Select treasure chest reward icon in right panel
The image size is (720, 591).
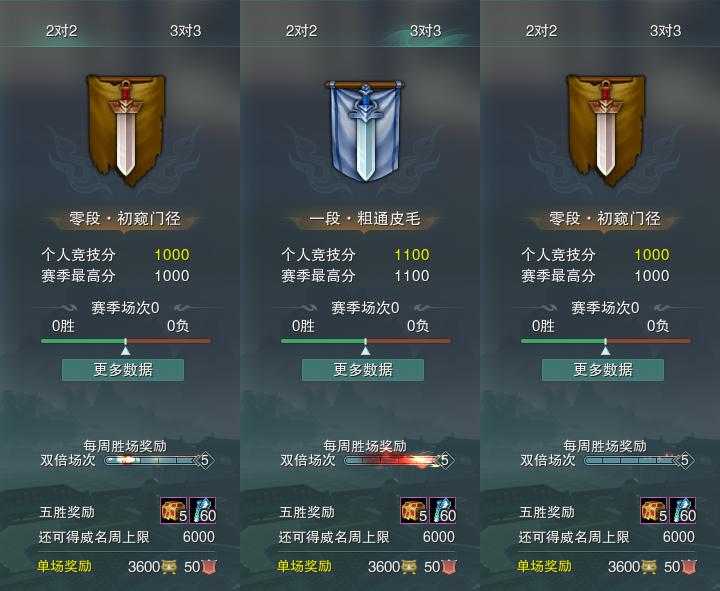(654, 510)
